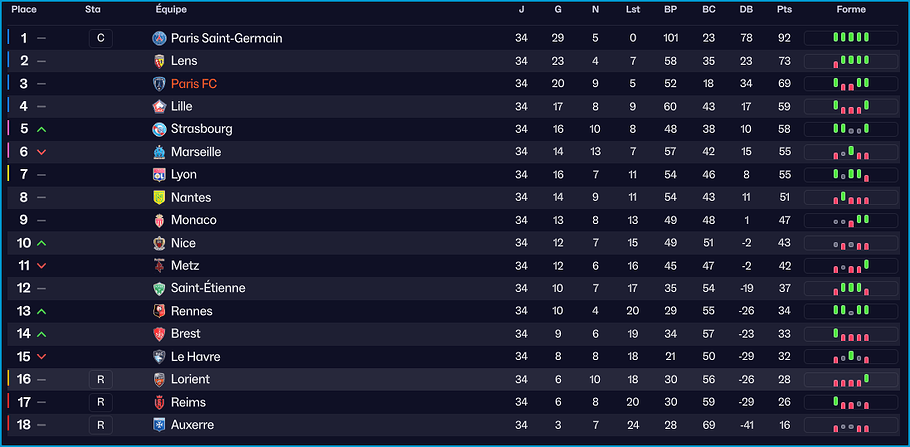Click the Marseille club crest
Viewport: 910px width, 447px height.
(x=159, y=152)
